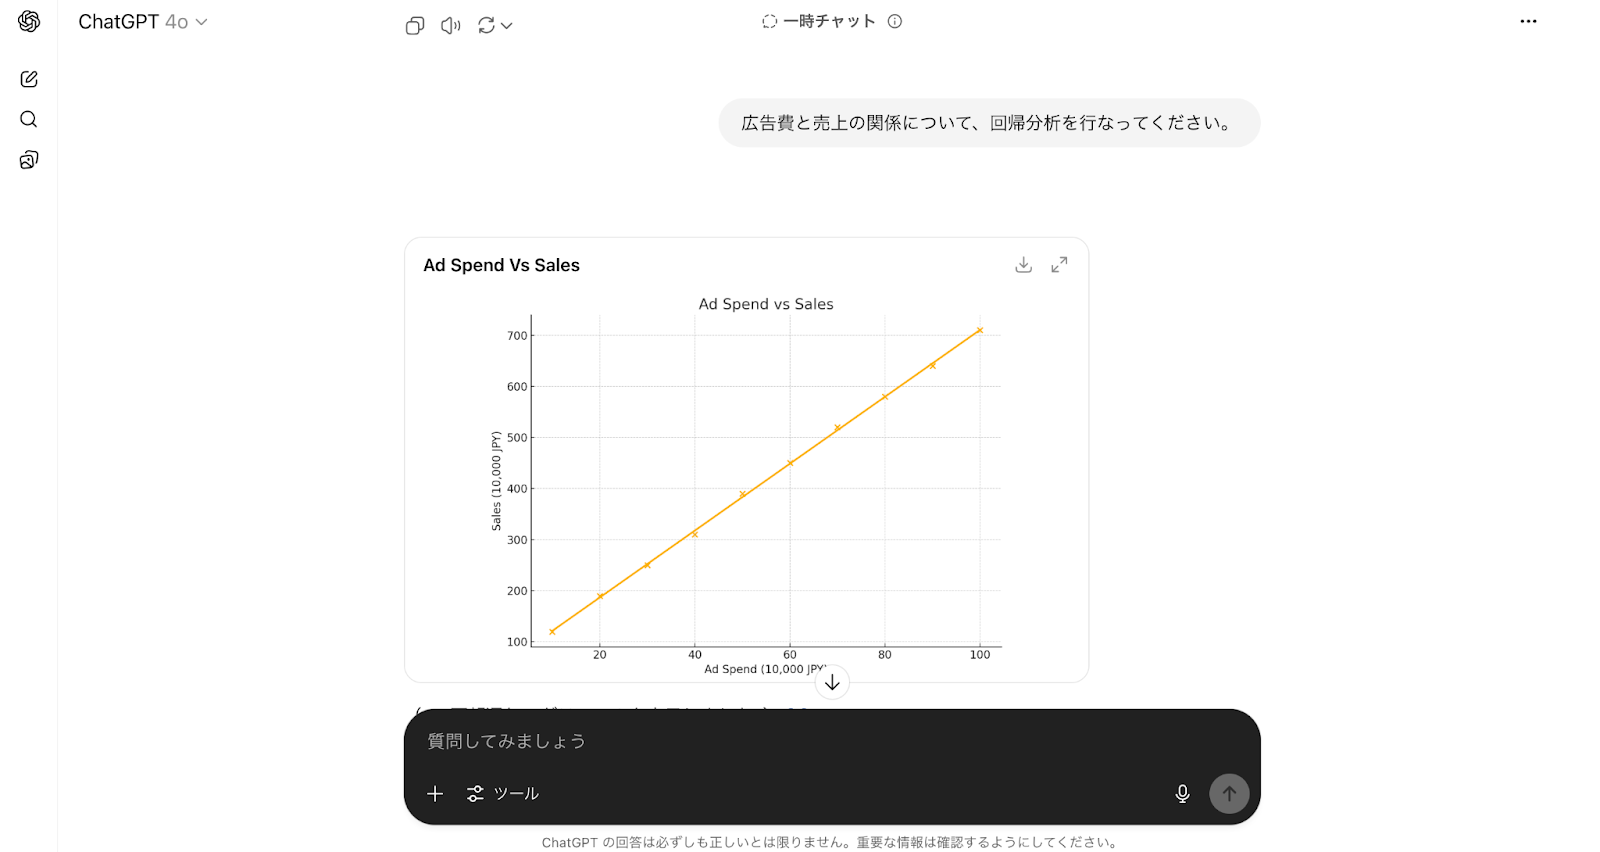
Task: Click the temporary chat info icon
Action: pyautogui.click(x=895, y=21)
